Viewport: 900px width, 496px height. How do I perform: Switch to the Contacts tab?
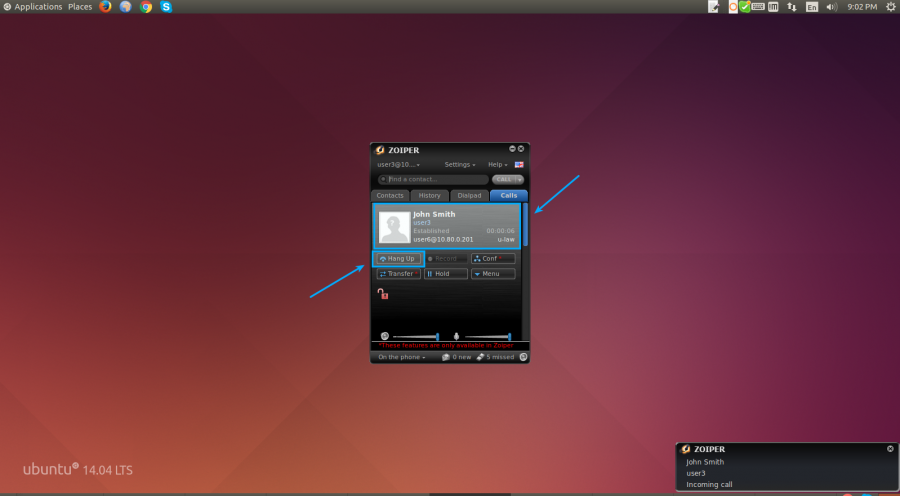pos(390,196)
